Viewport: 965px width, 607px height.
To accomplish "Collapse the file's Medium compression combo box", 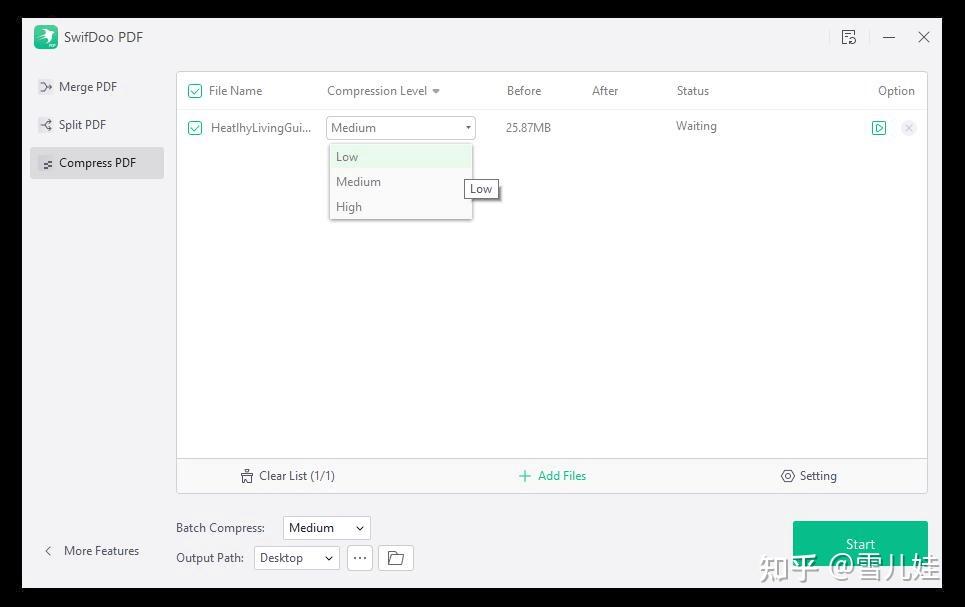I will pos(401,128).
